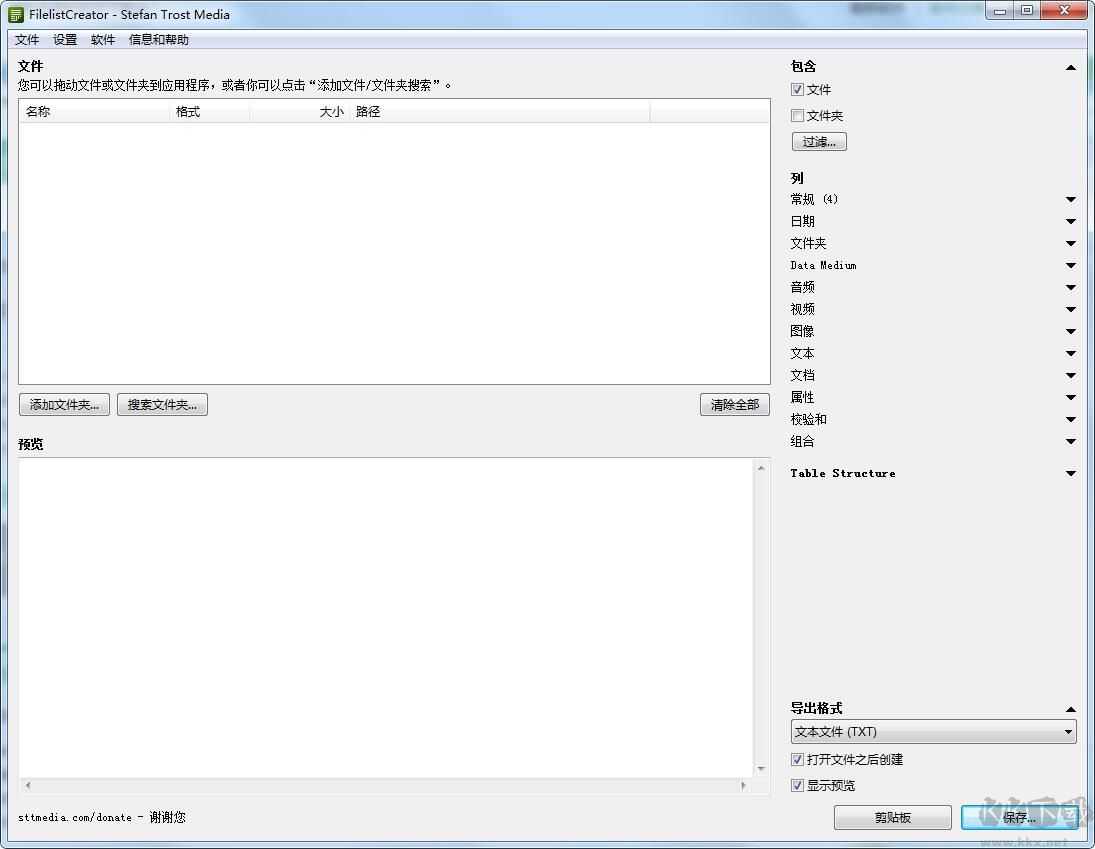
Task: Open the 设置 menu
Action: click(64, 40)
